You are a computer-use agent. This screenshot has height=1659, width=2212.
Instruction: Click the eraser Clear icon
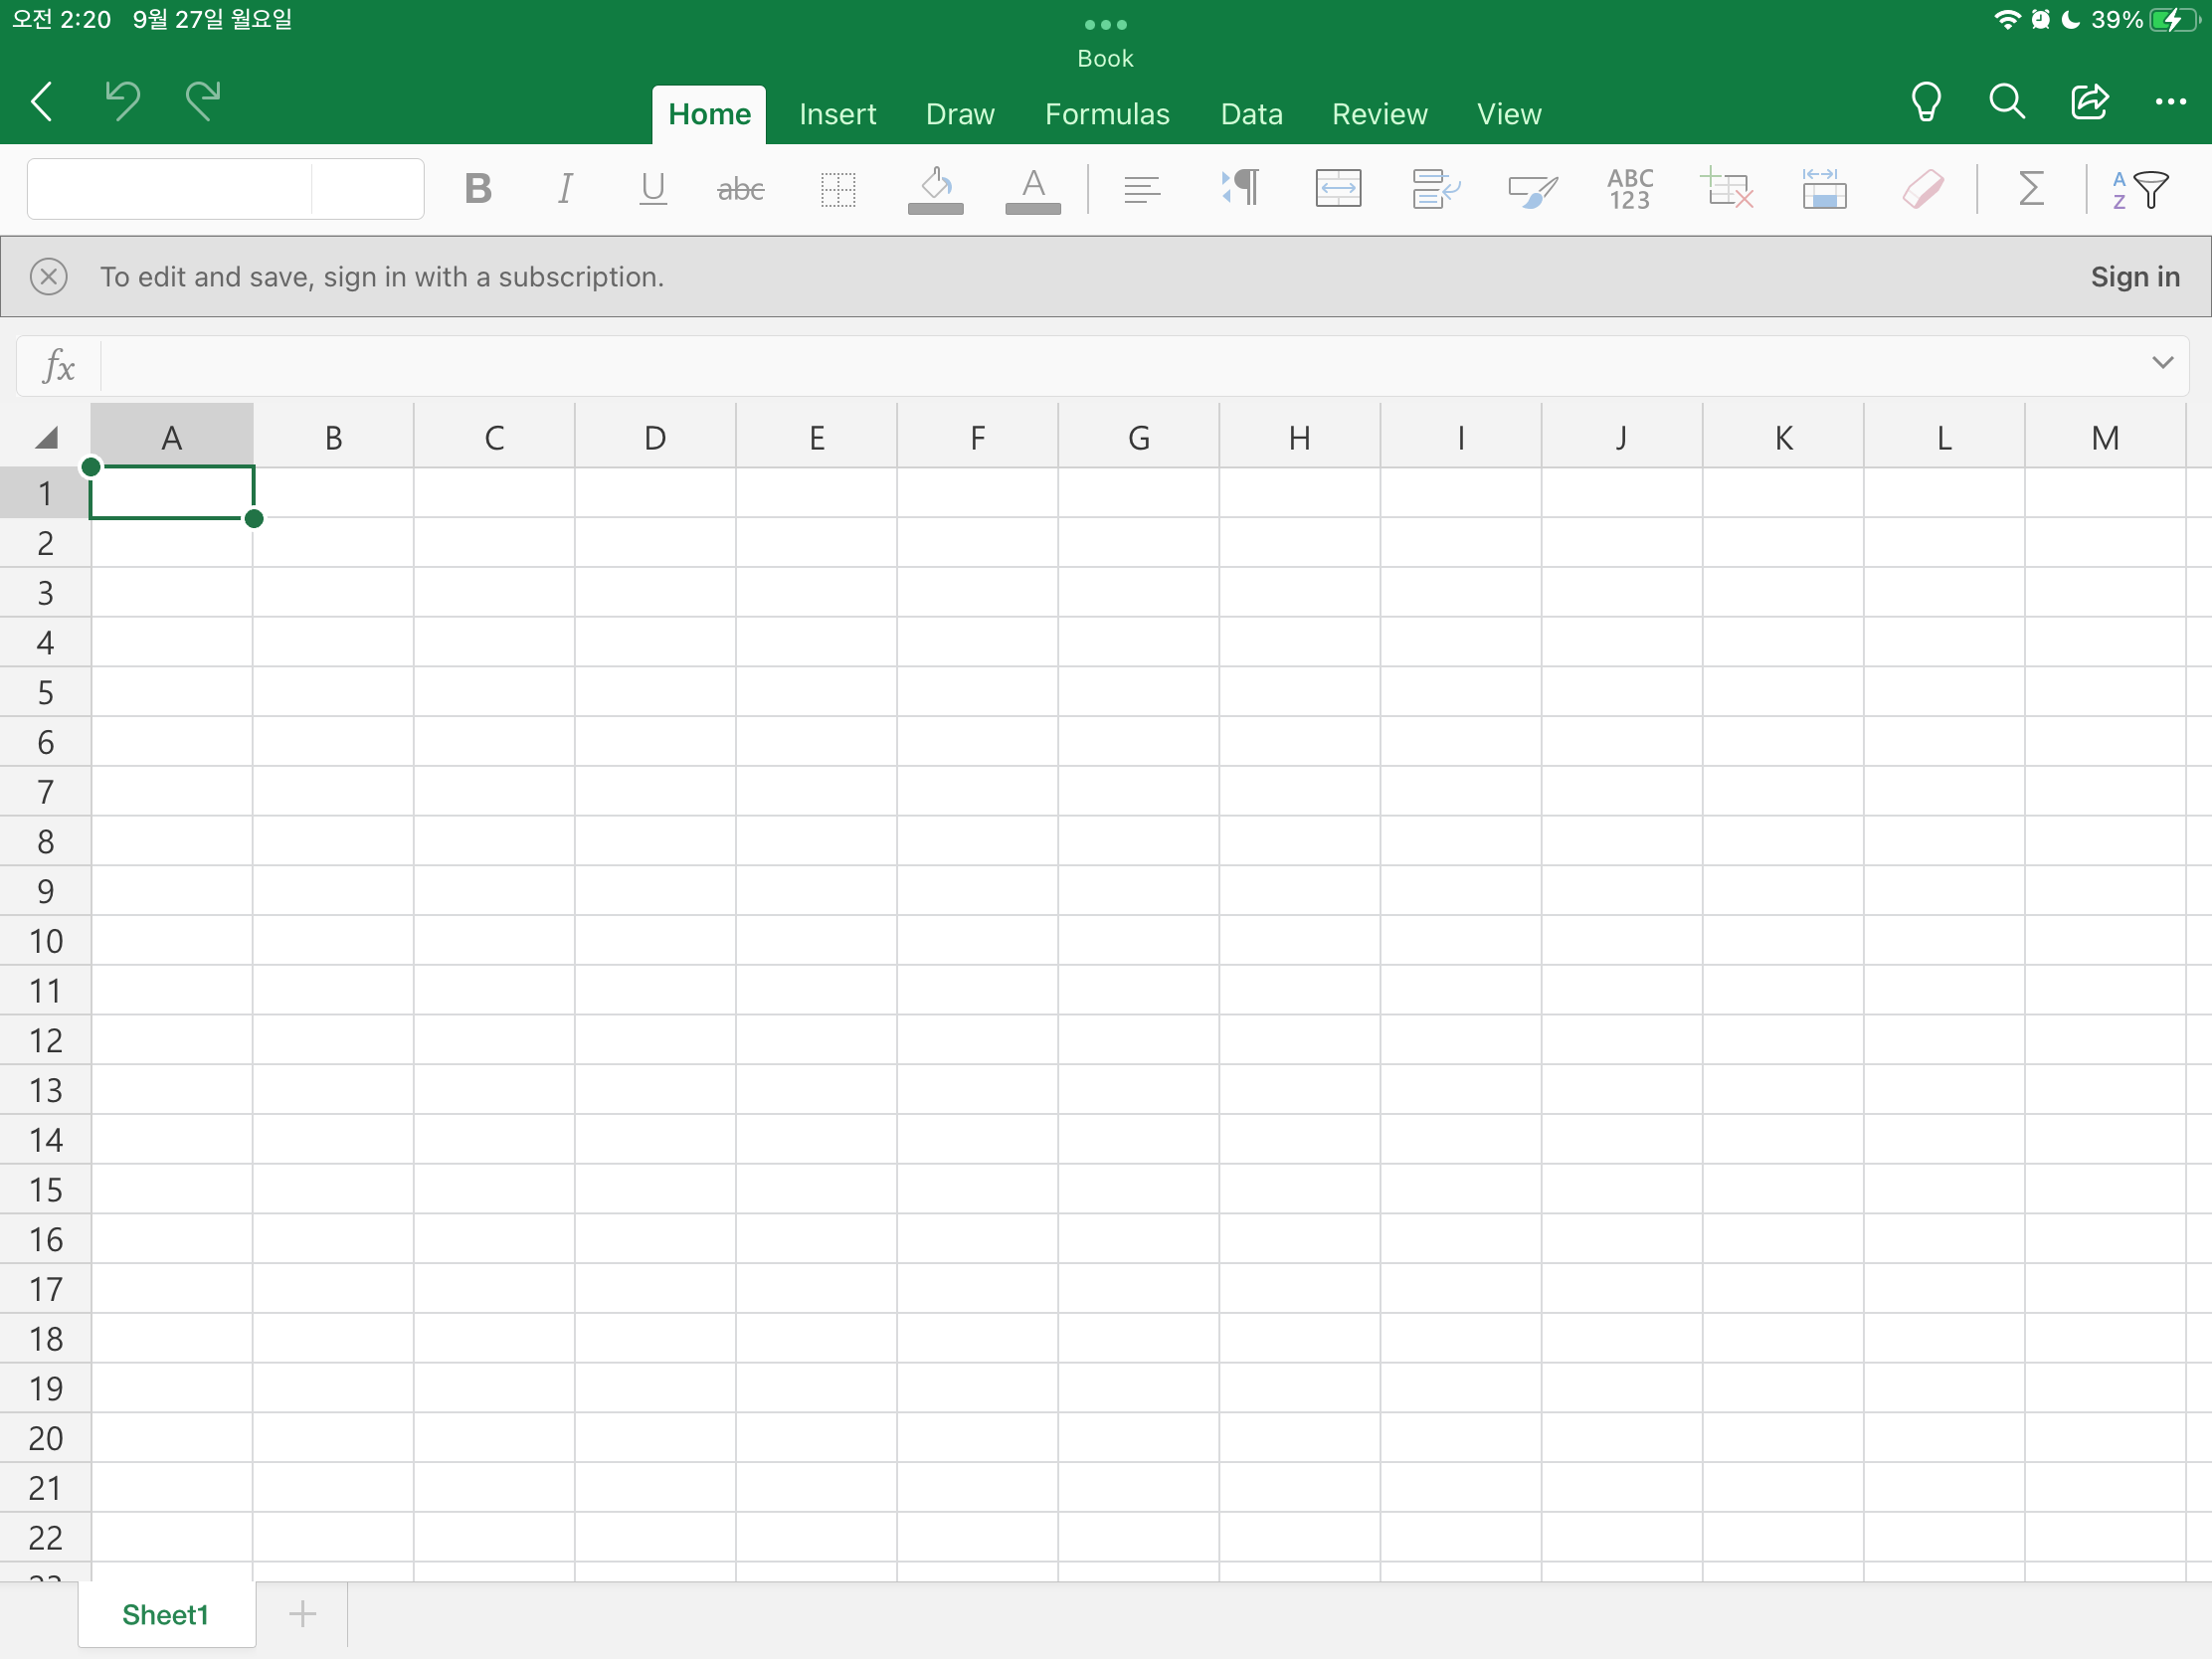1922,188
